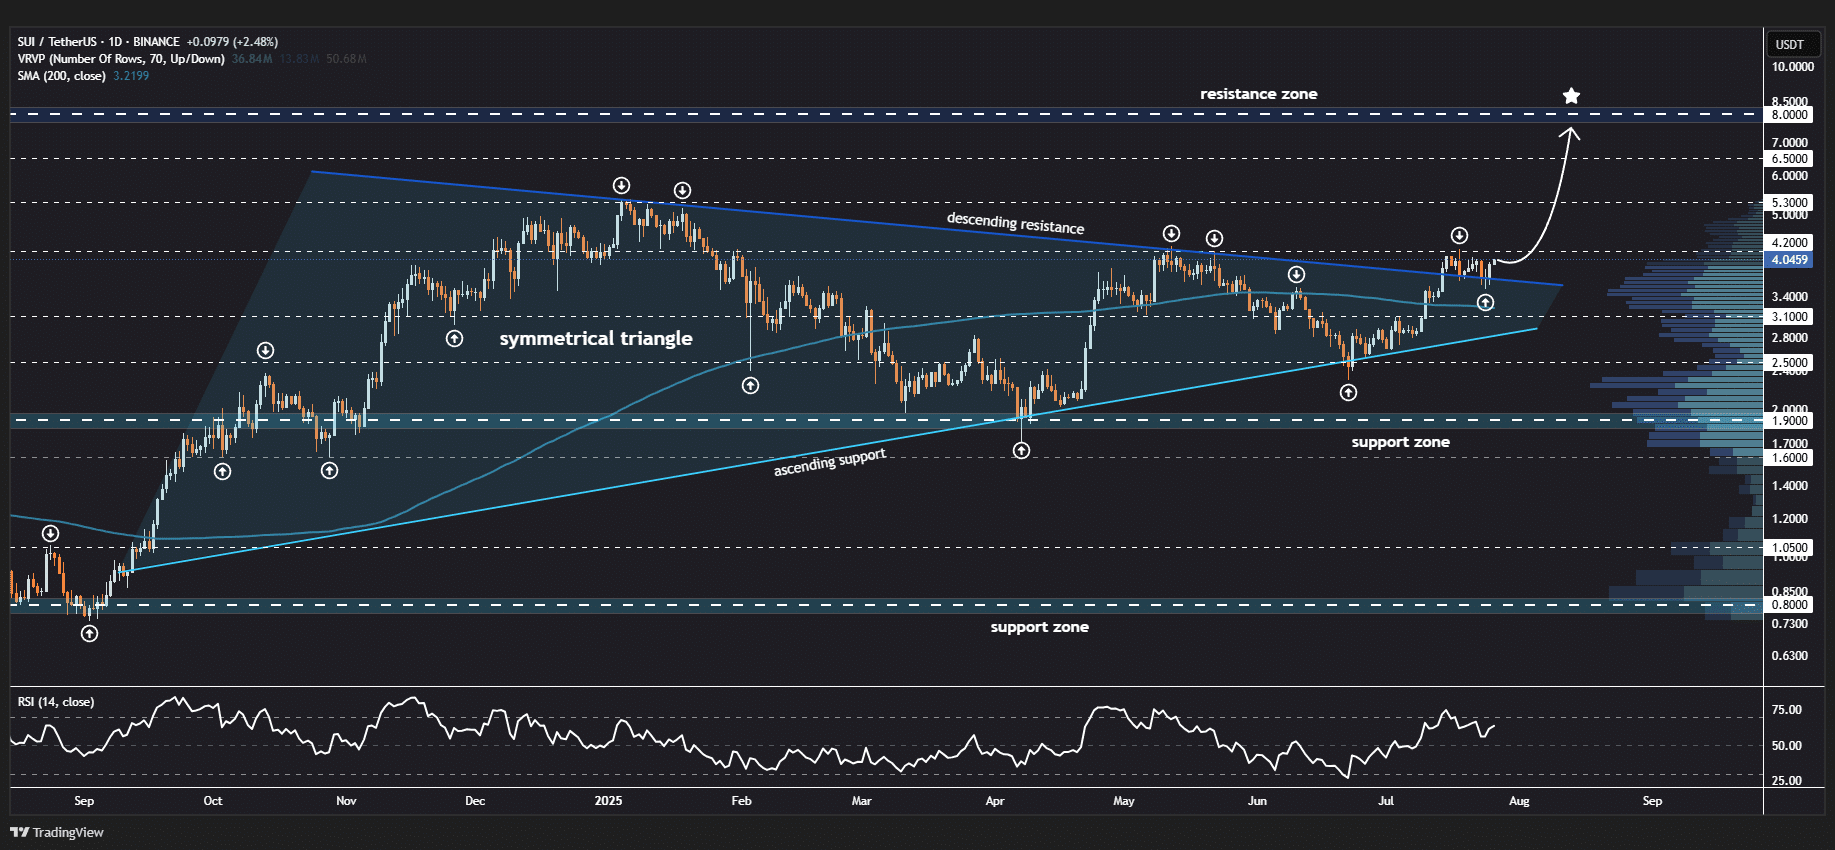Select the up arrow marker below April low
Image resolution: width=1835 pixels, height=850 pixels.
[x=1021, y=451]
